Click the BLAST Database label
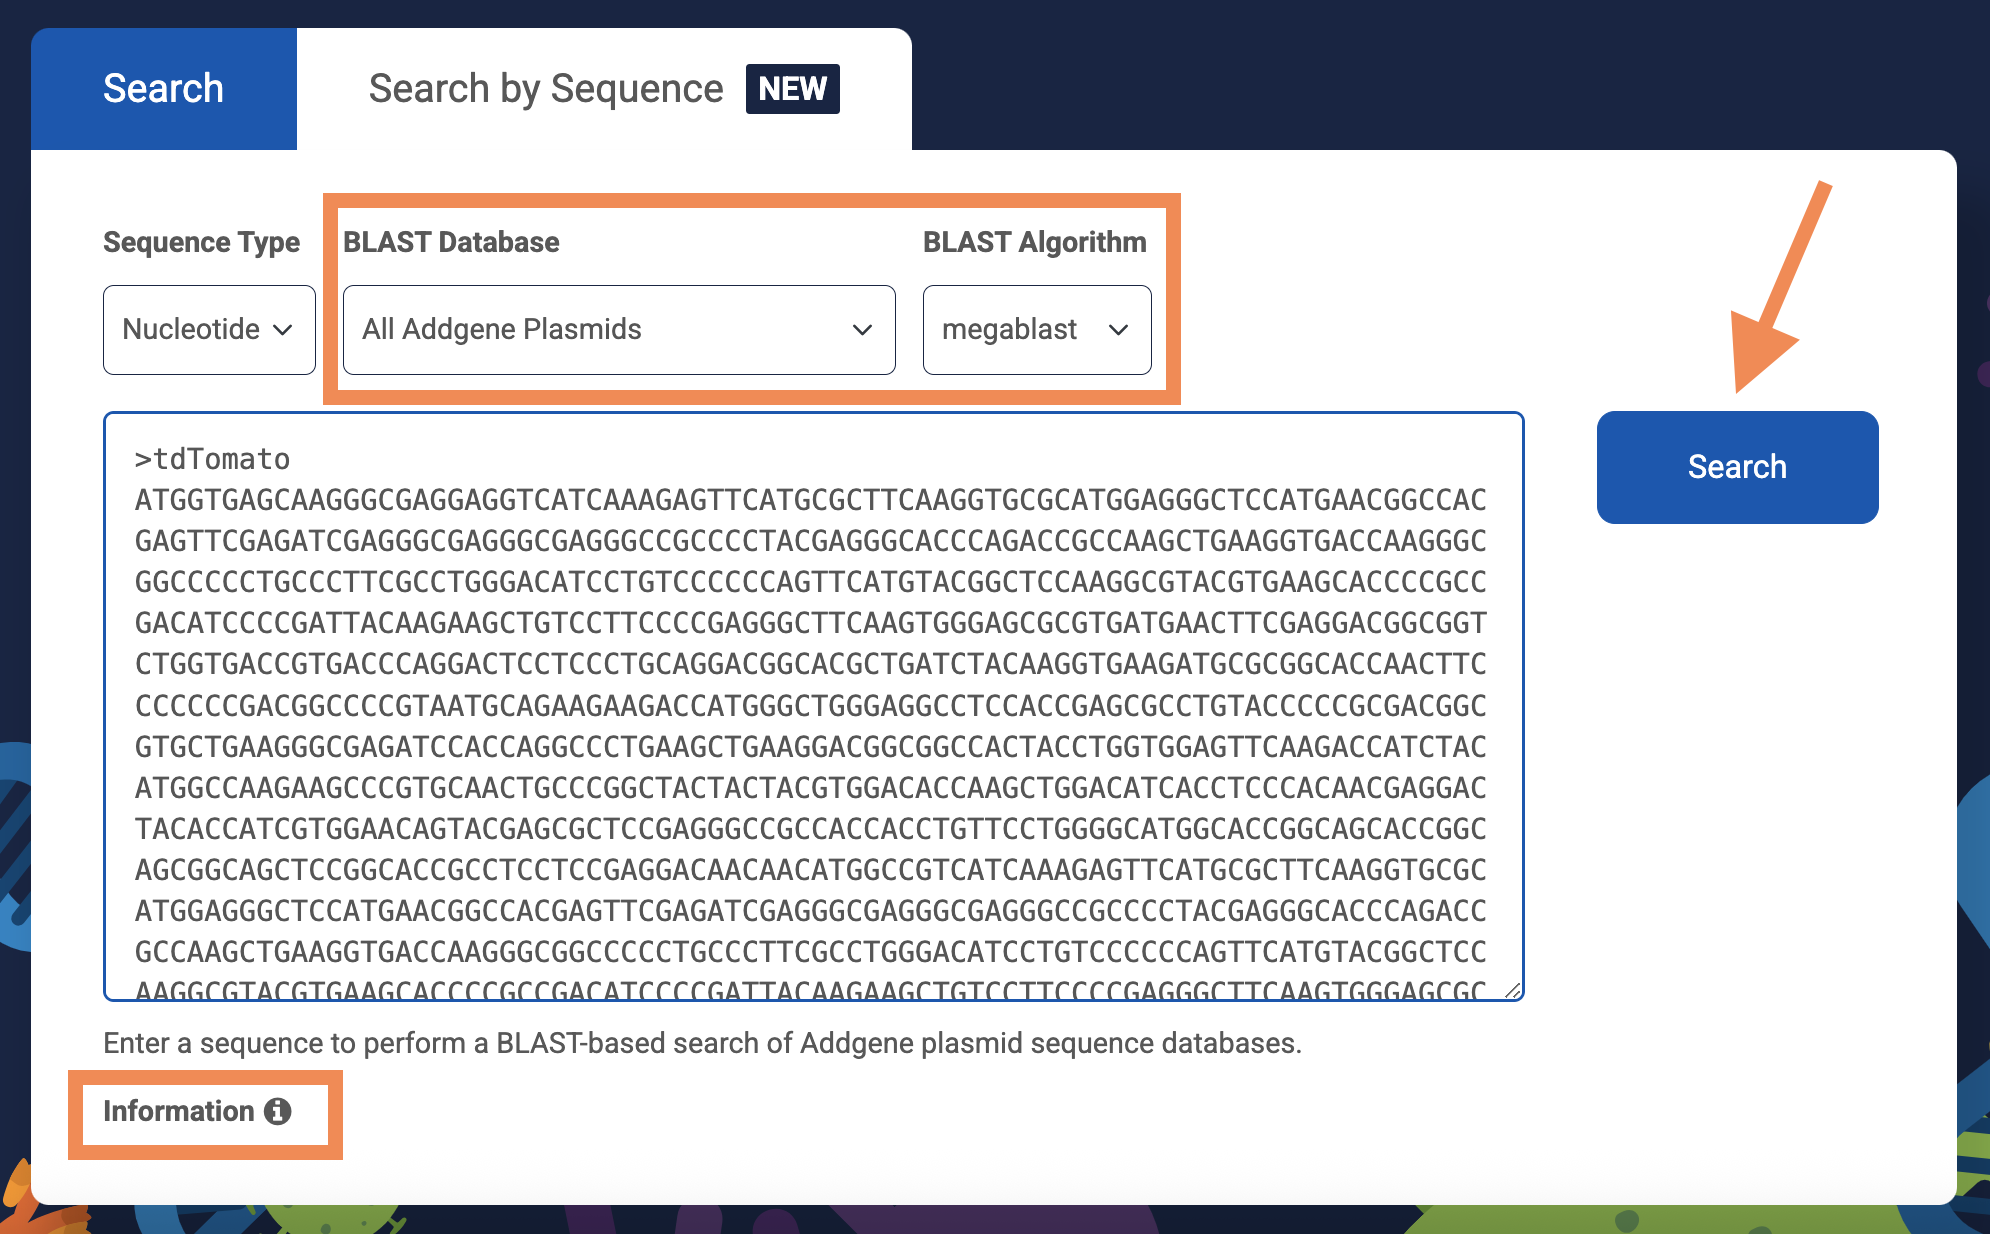 (x=451, y=242)
